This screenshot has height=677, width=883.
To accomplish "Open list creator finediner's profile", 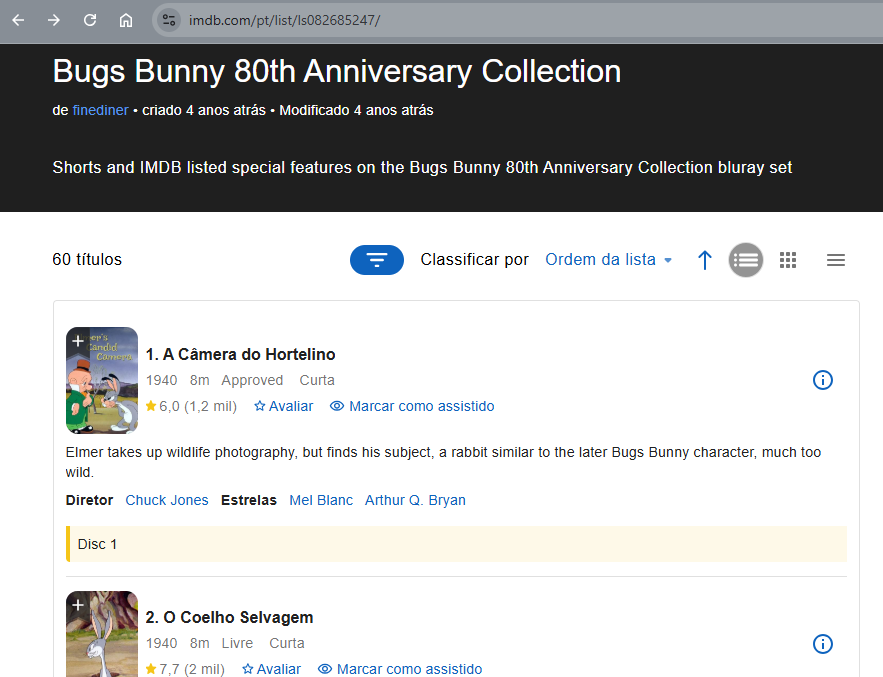I will click(100, 110).
